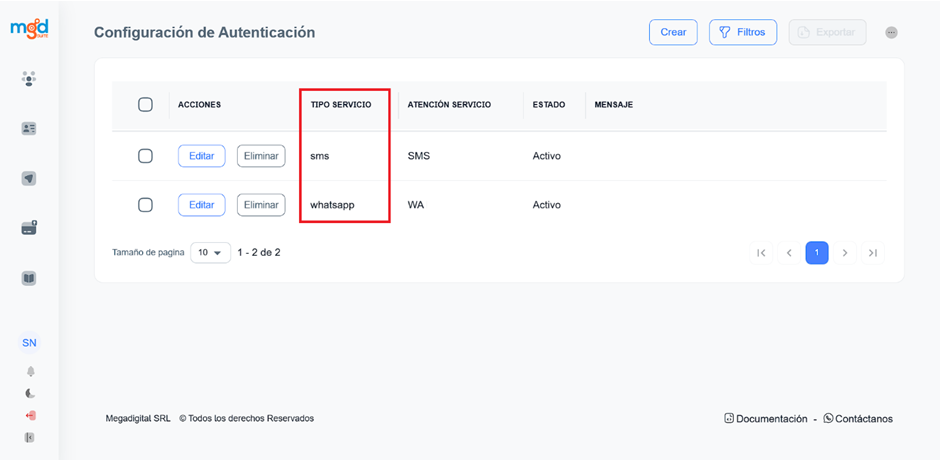Click Editar for the whatsapp row
This screenshot has width=940, height=460.
point(201,205)
